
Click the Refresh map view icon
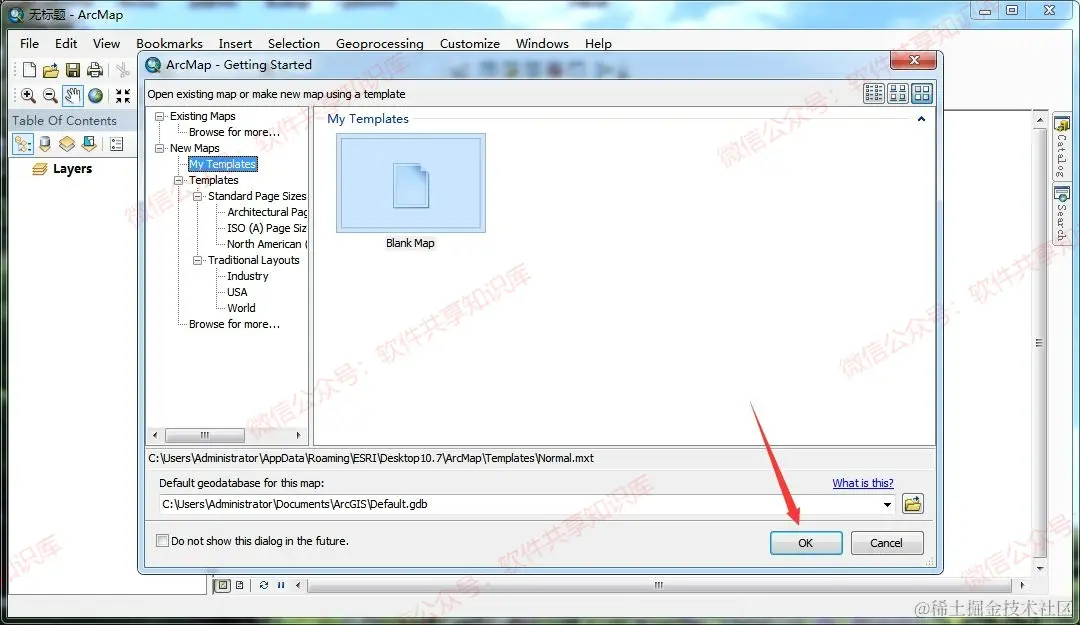(x=264, y=585)
